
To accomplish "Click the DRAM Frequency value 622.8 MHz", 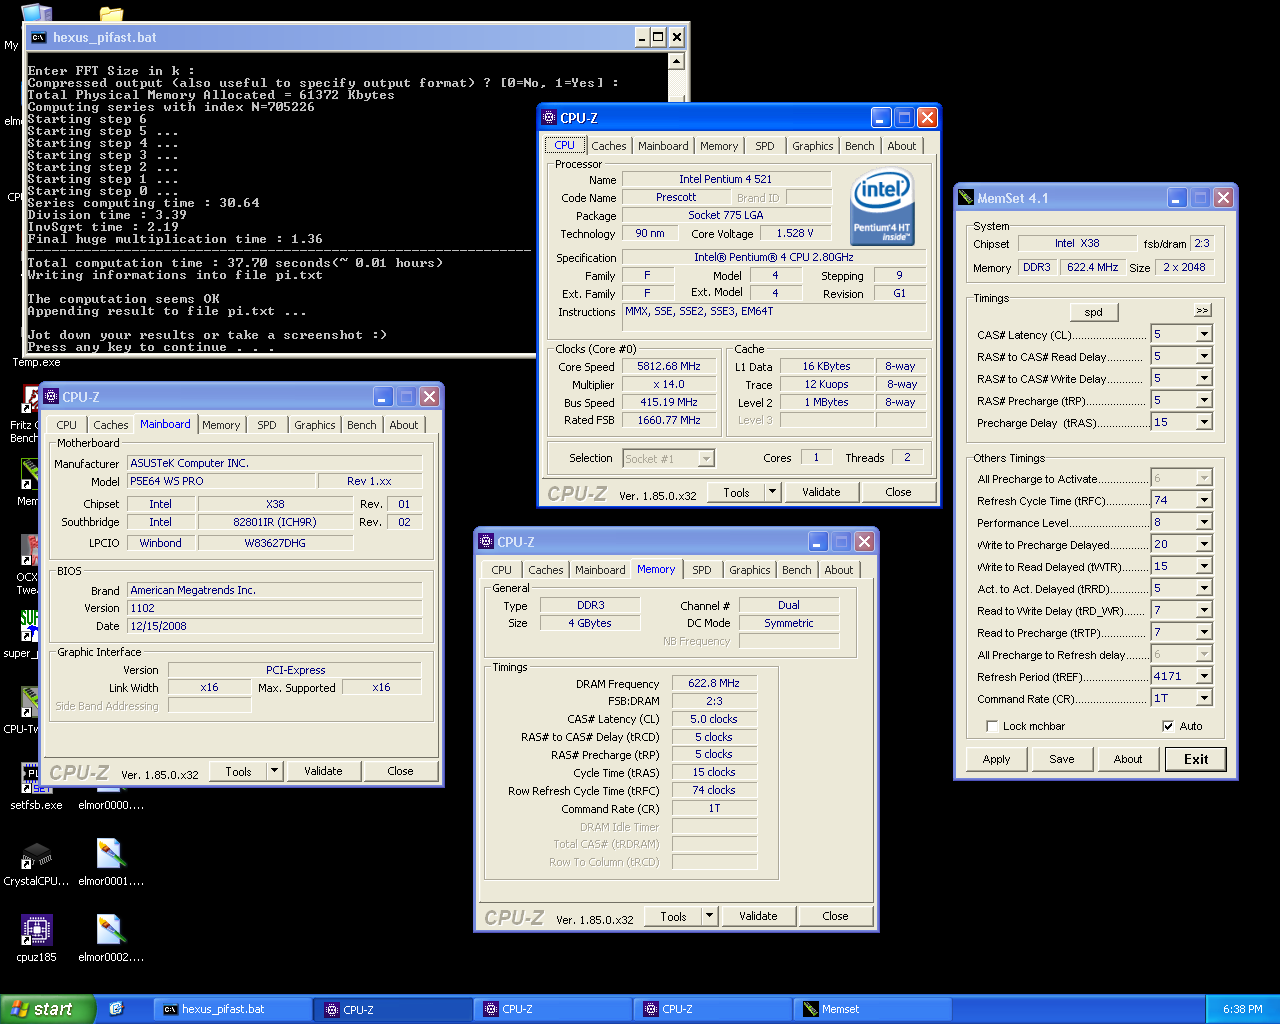I will 714,683.
